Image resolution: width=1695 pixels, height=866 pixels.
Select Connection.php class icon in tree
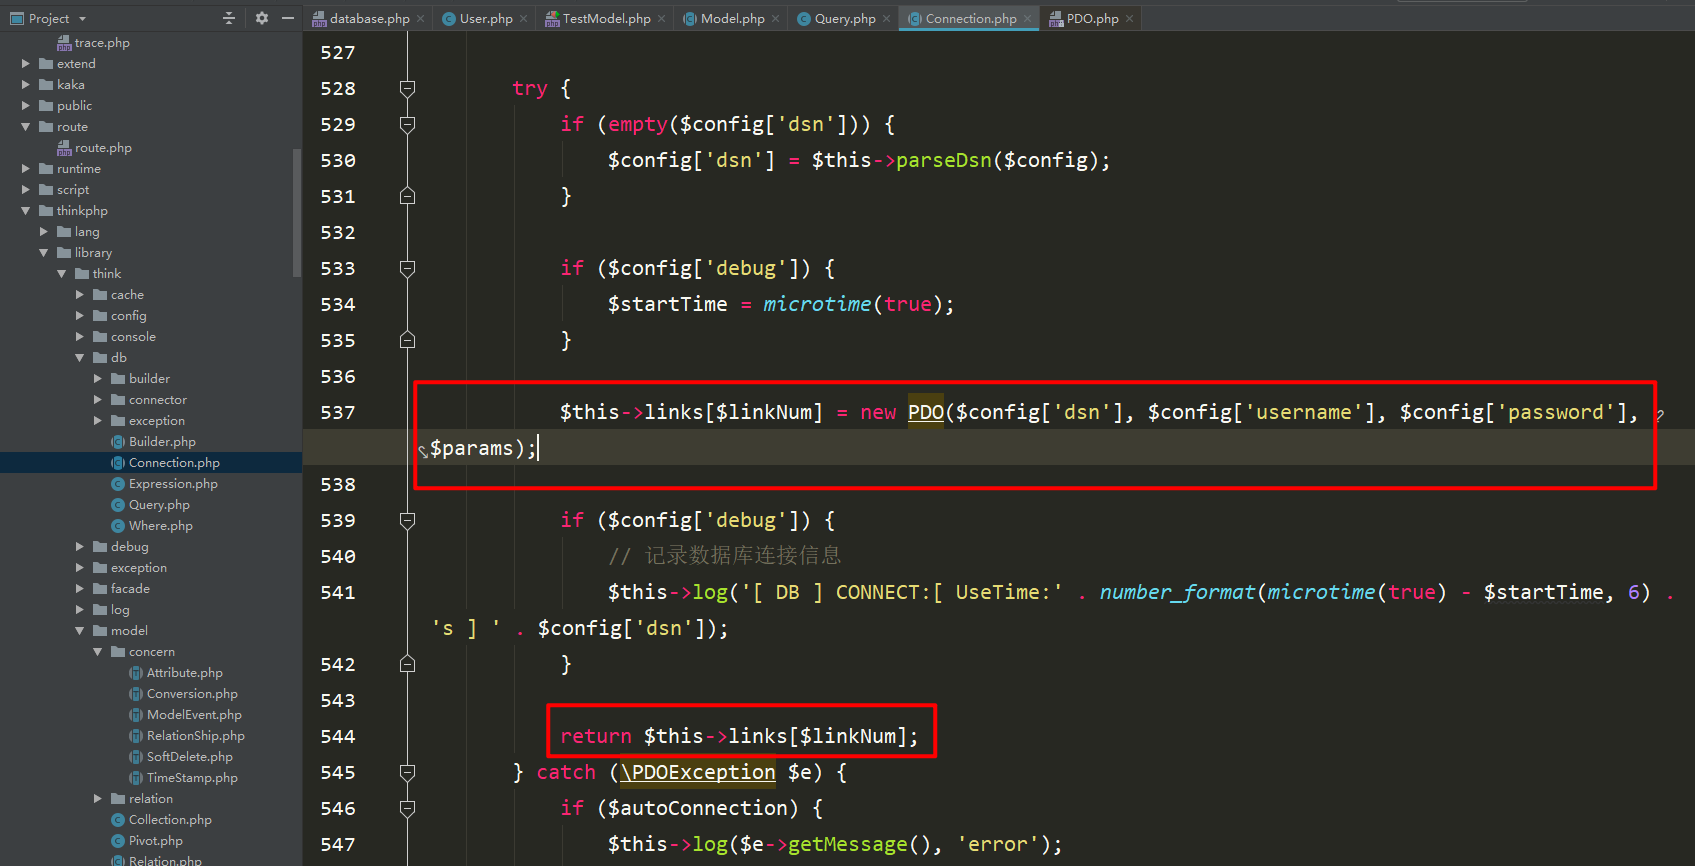pyautogui.click(x=118, y=463)
